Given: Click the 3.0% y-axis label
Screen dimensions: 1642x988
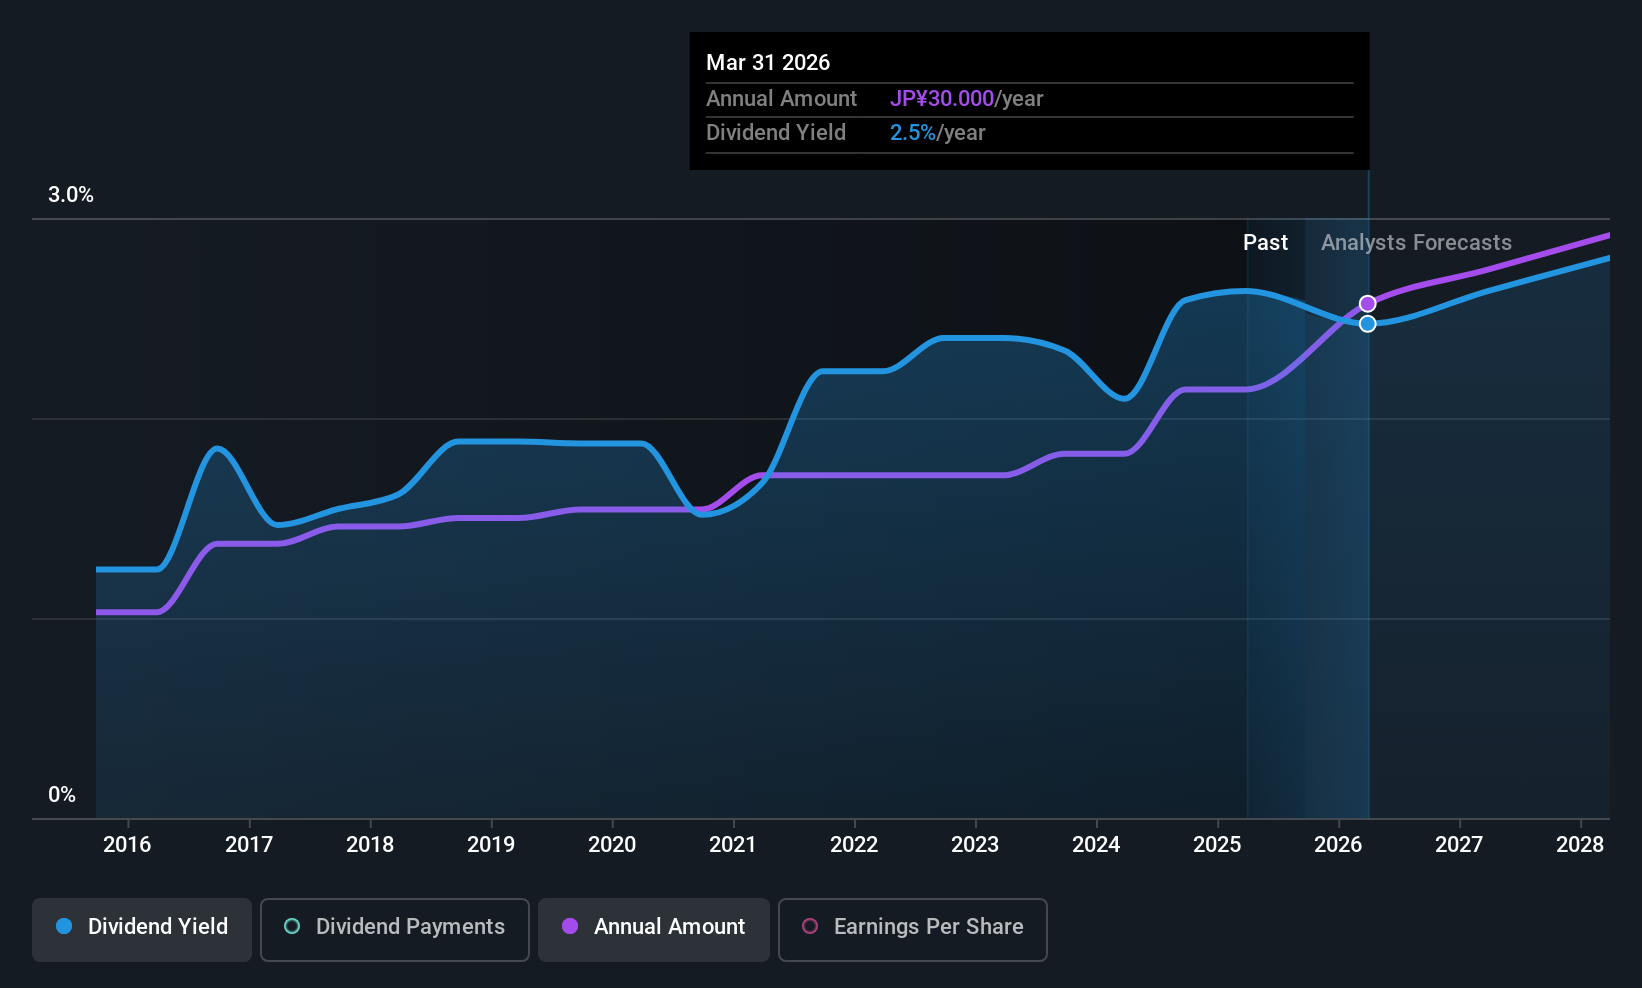Looking at the screenshot, I should pyautogui.click(x=71, y=195).
